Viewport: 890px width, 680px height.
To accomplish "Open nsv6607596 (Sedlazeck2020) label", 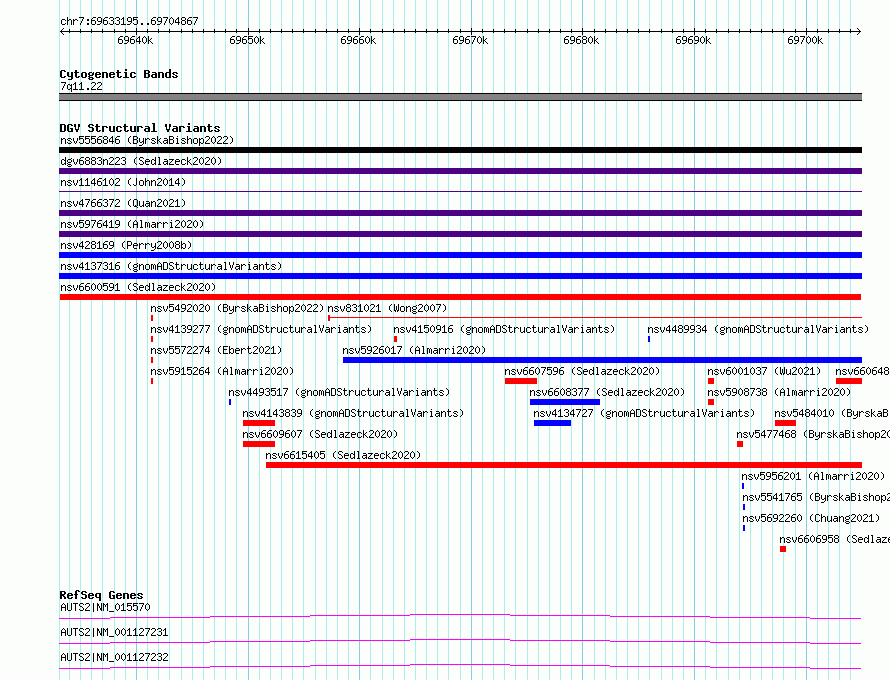I will pos(582,371).
